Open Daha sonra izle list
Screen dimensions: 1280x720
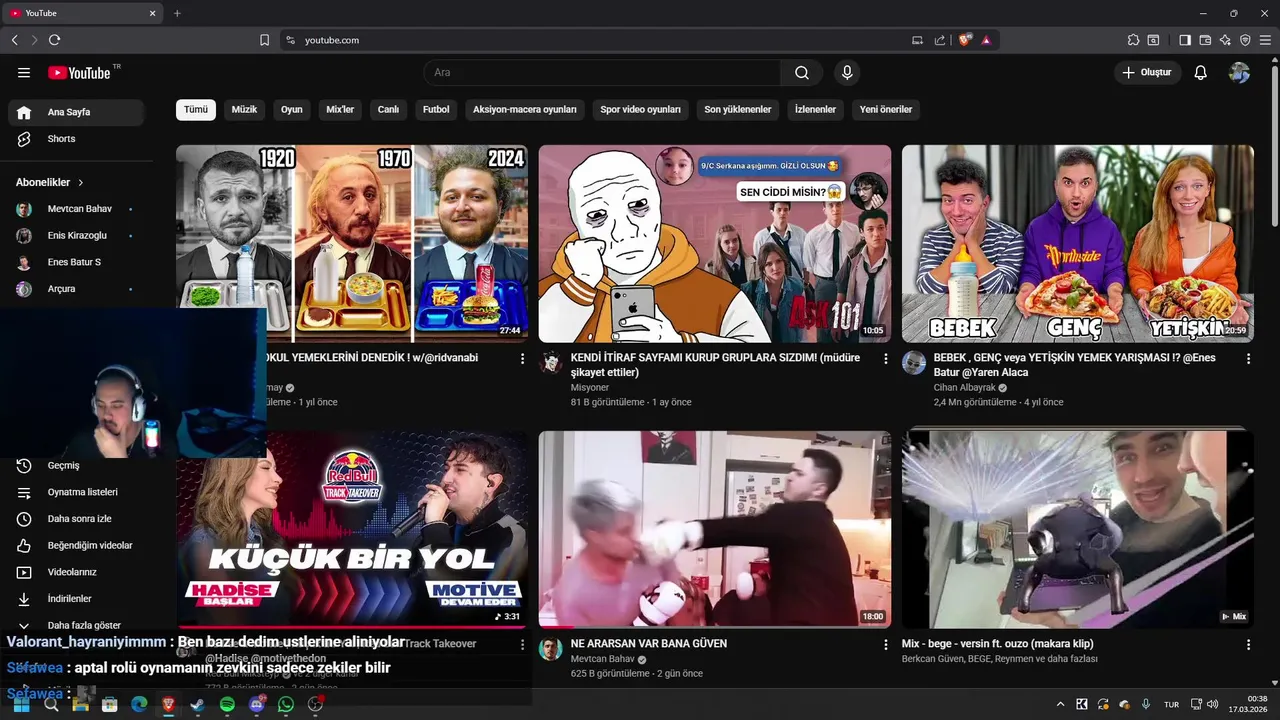click(x=76, y=519)
